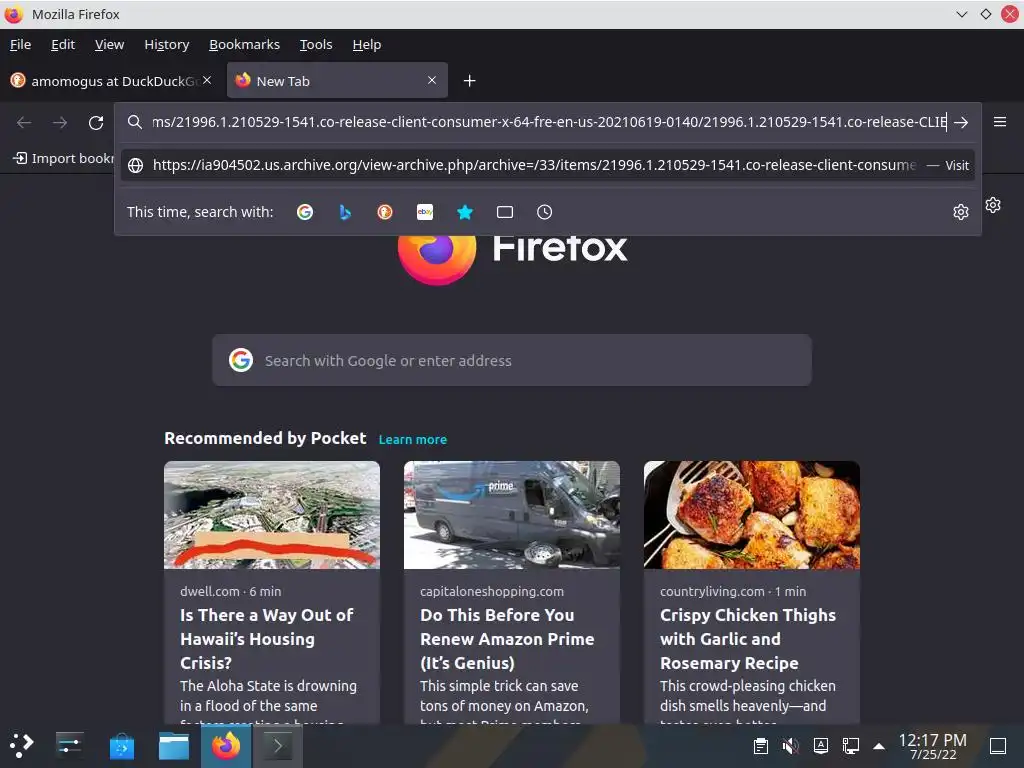Expand hidden system tray icons
The image size is (1024, 768).
coord(880,746)
